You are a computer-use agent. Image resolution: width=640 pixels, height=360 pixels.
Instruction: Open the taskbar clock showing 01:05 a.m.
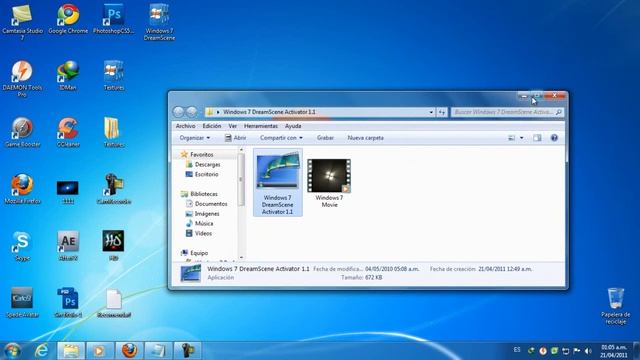click(x=614, y=351)
